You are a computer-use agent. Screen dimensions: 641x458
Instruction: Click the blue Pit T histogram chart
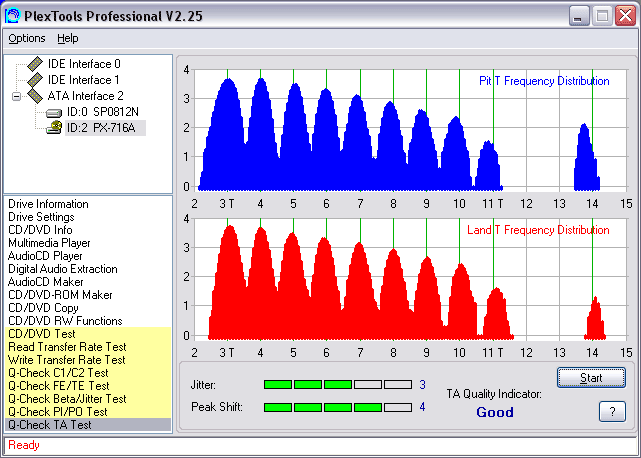410,130
